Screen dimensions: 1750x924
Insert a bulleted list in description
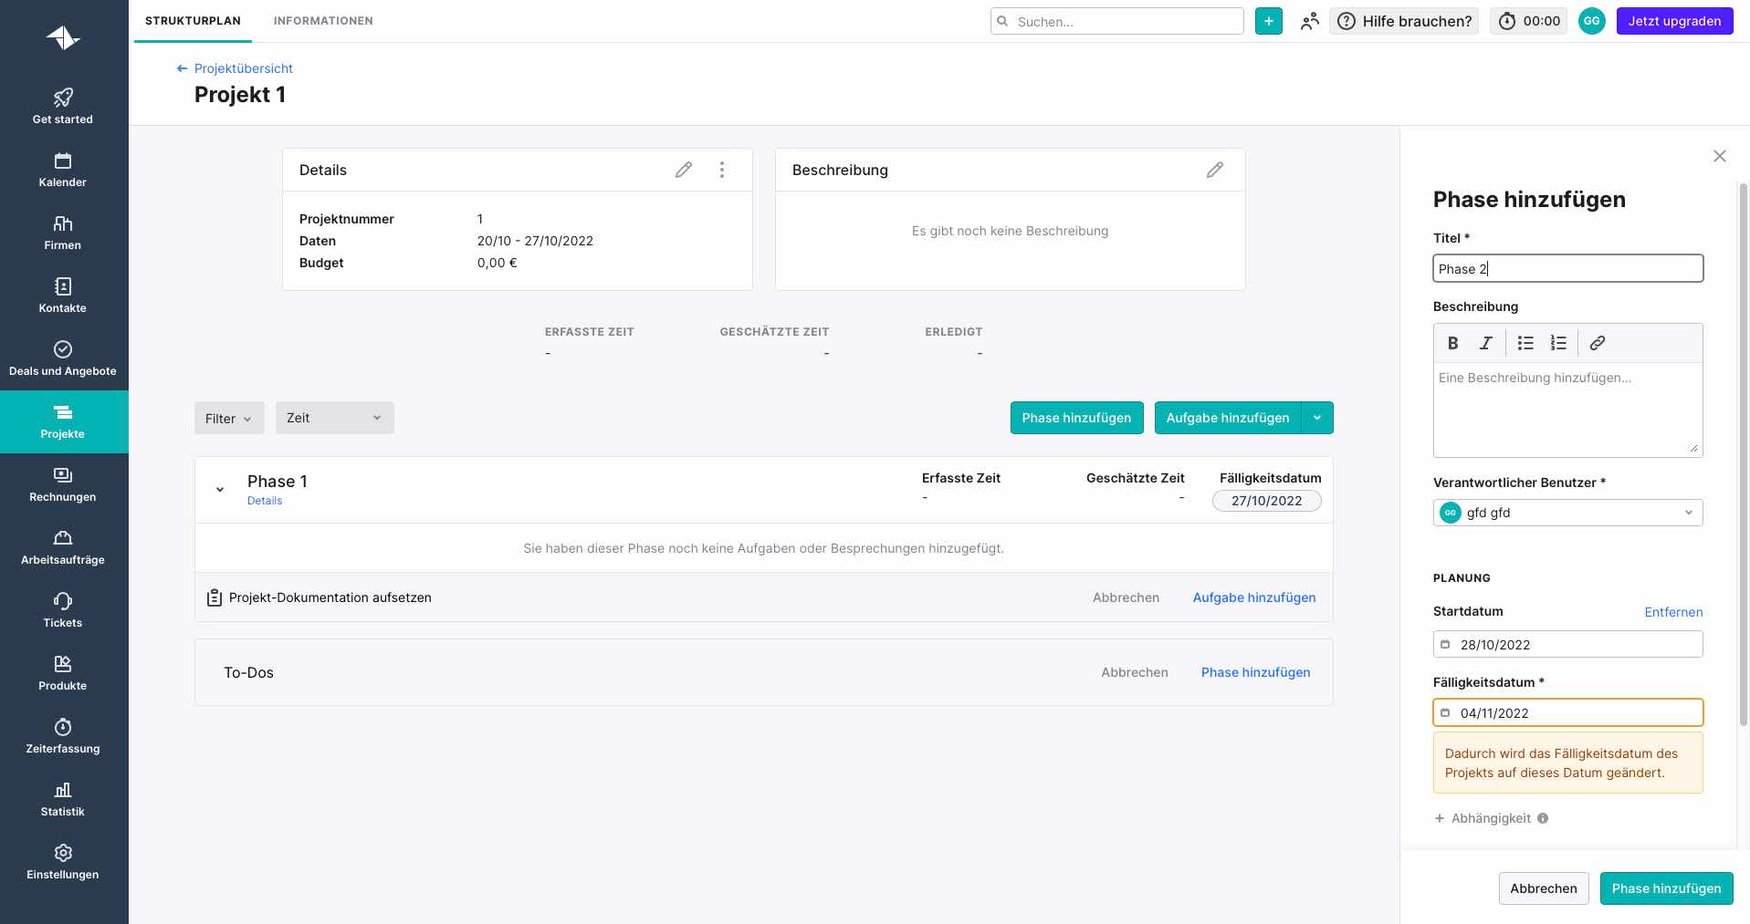1525,343
